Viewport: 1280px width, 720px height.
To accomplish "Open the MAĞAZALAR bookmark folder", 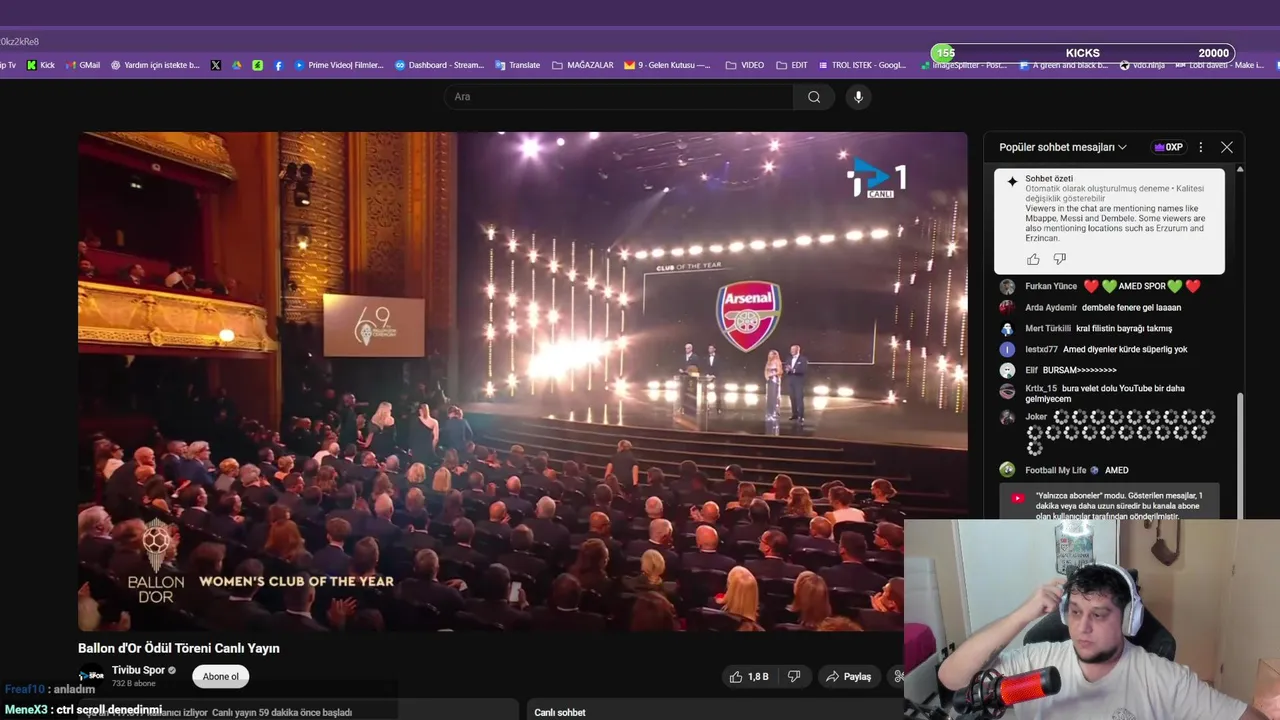I will (583, 65).
